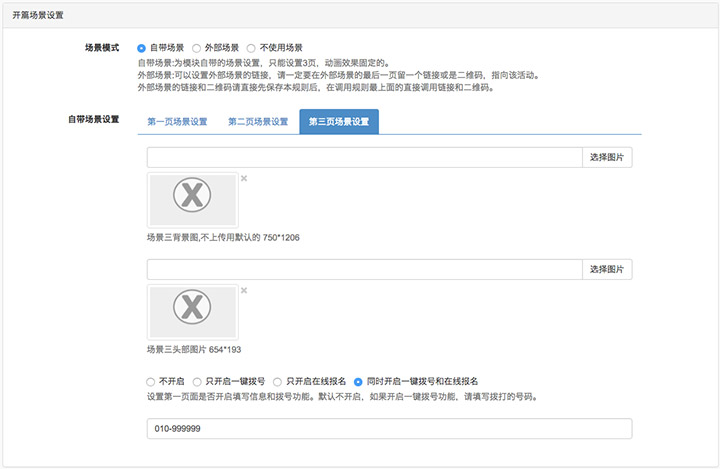Screen dimensions: 720x469
Task: Select the 不开启 radio option
Action: (151, 382)
